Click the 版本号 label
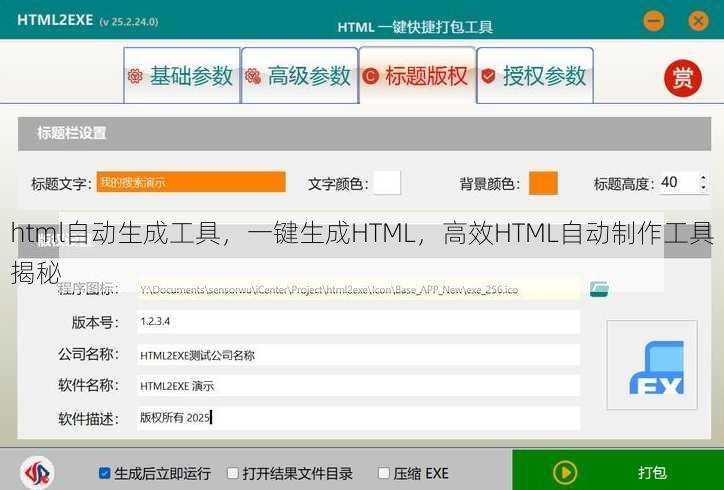 [x=95, y=322]
